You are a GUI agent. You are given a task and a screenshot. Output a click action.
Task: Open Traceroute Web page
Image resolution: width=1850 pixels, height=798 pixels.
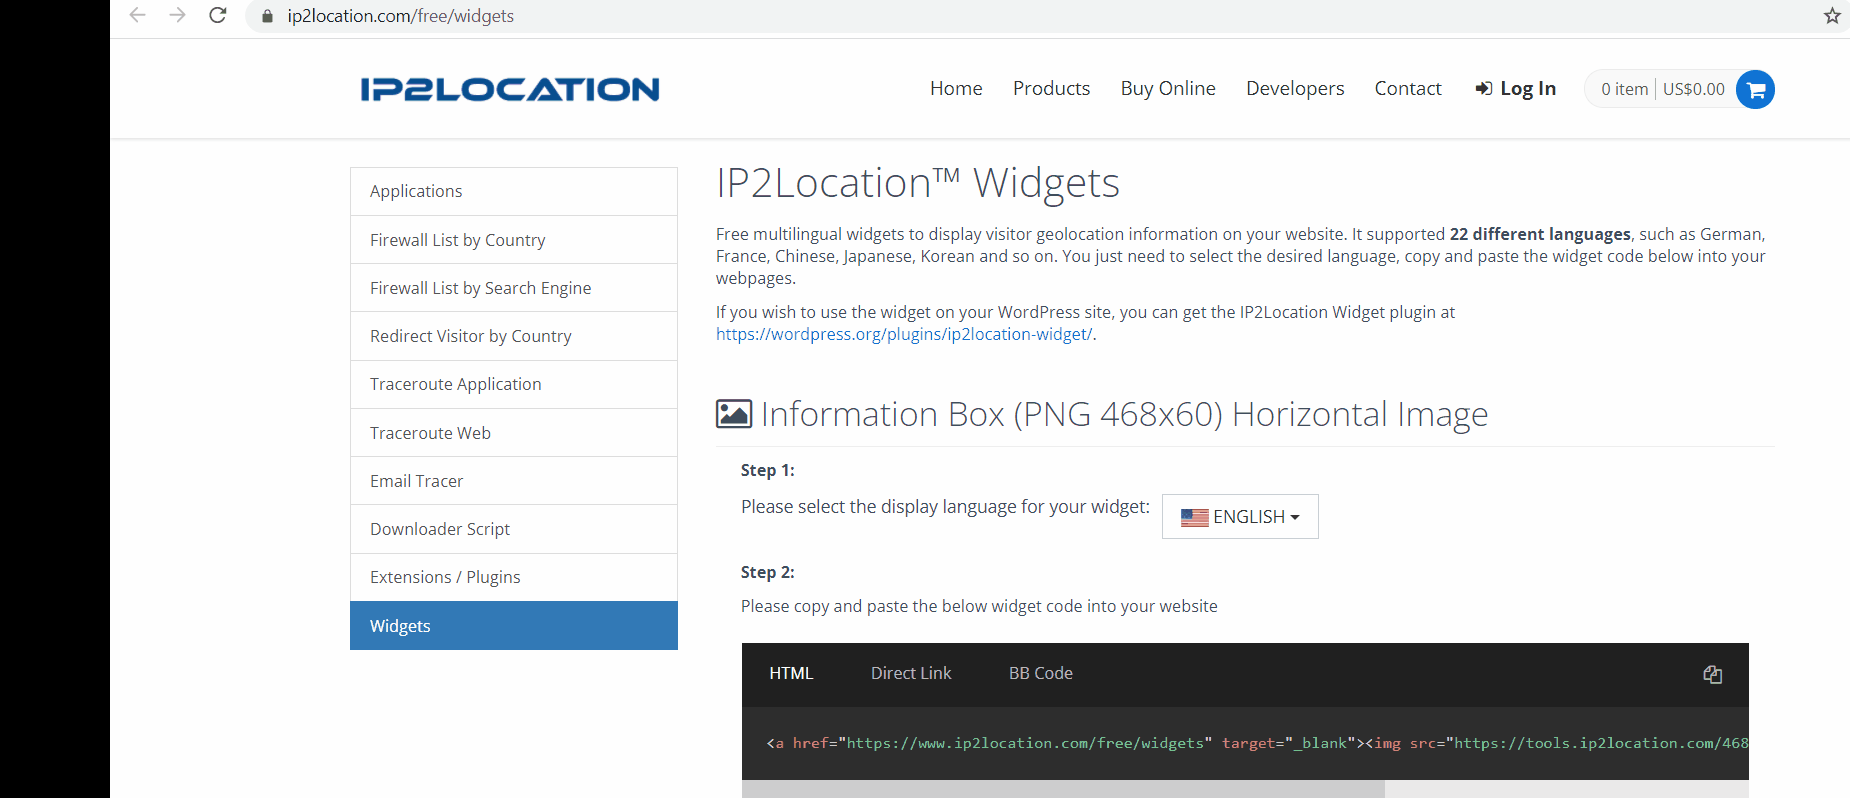click(514, 433)
